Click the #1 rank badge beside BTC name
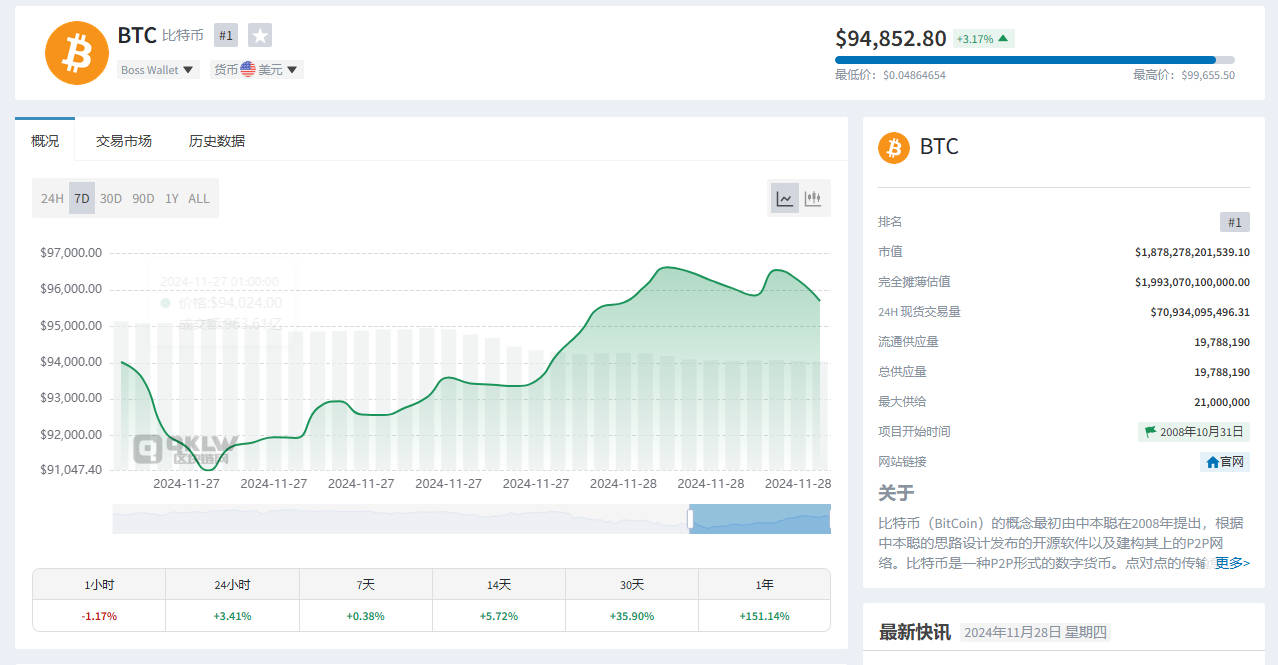This screenshot has width=1278, height=665. 226,35
